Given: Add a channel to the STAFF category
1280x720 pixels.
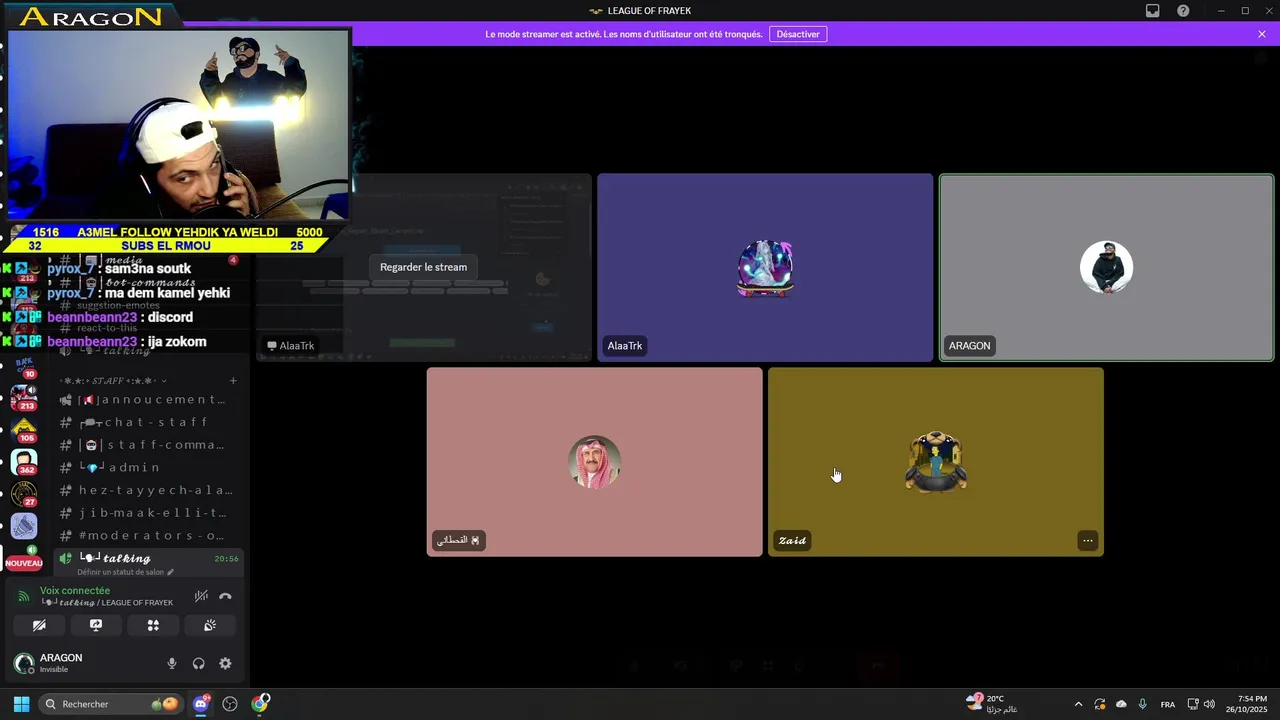Looking at the screenshot, I should 233,381.
